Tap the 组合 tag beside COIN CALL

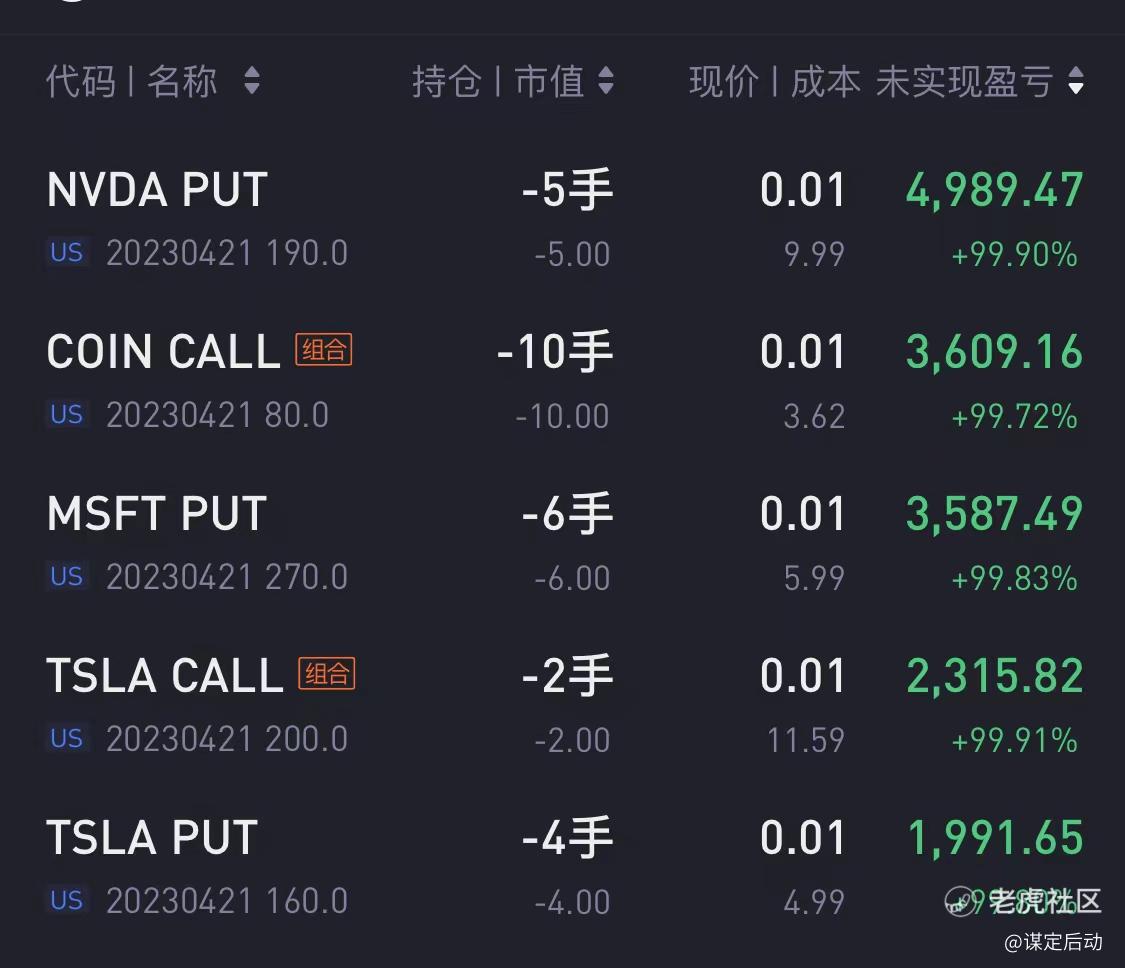tap(324, 349)
